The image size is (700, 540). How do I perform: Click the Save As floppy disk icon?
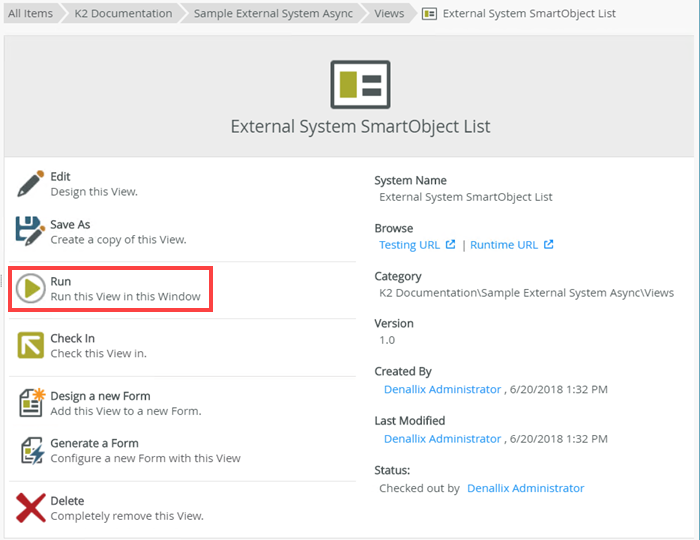coord(31,231)
